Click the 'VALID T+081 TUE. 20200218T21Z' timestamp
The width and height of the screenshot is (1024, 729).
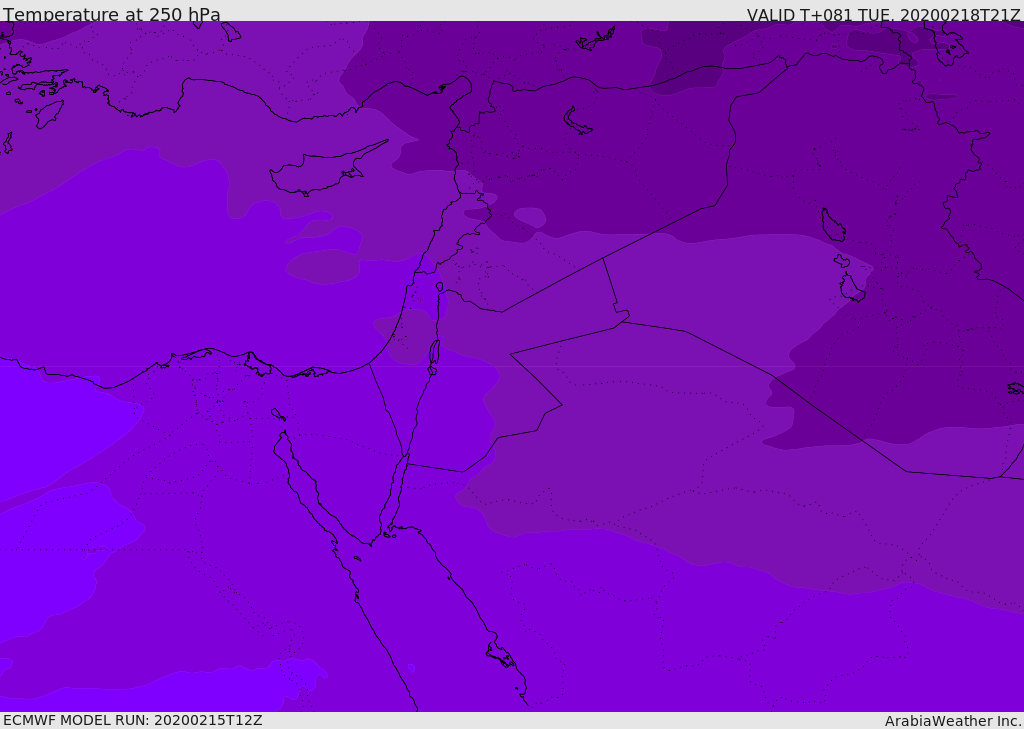click(x=884, y=15)
